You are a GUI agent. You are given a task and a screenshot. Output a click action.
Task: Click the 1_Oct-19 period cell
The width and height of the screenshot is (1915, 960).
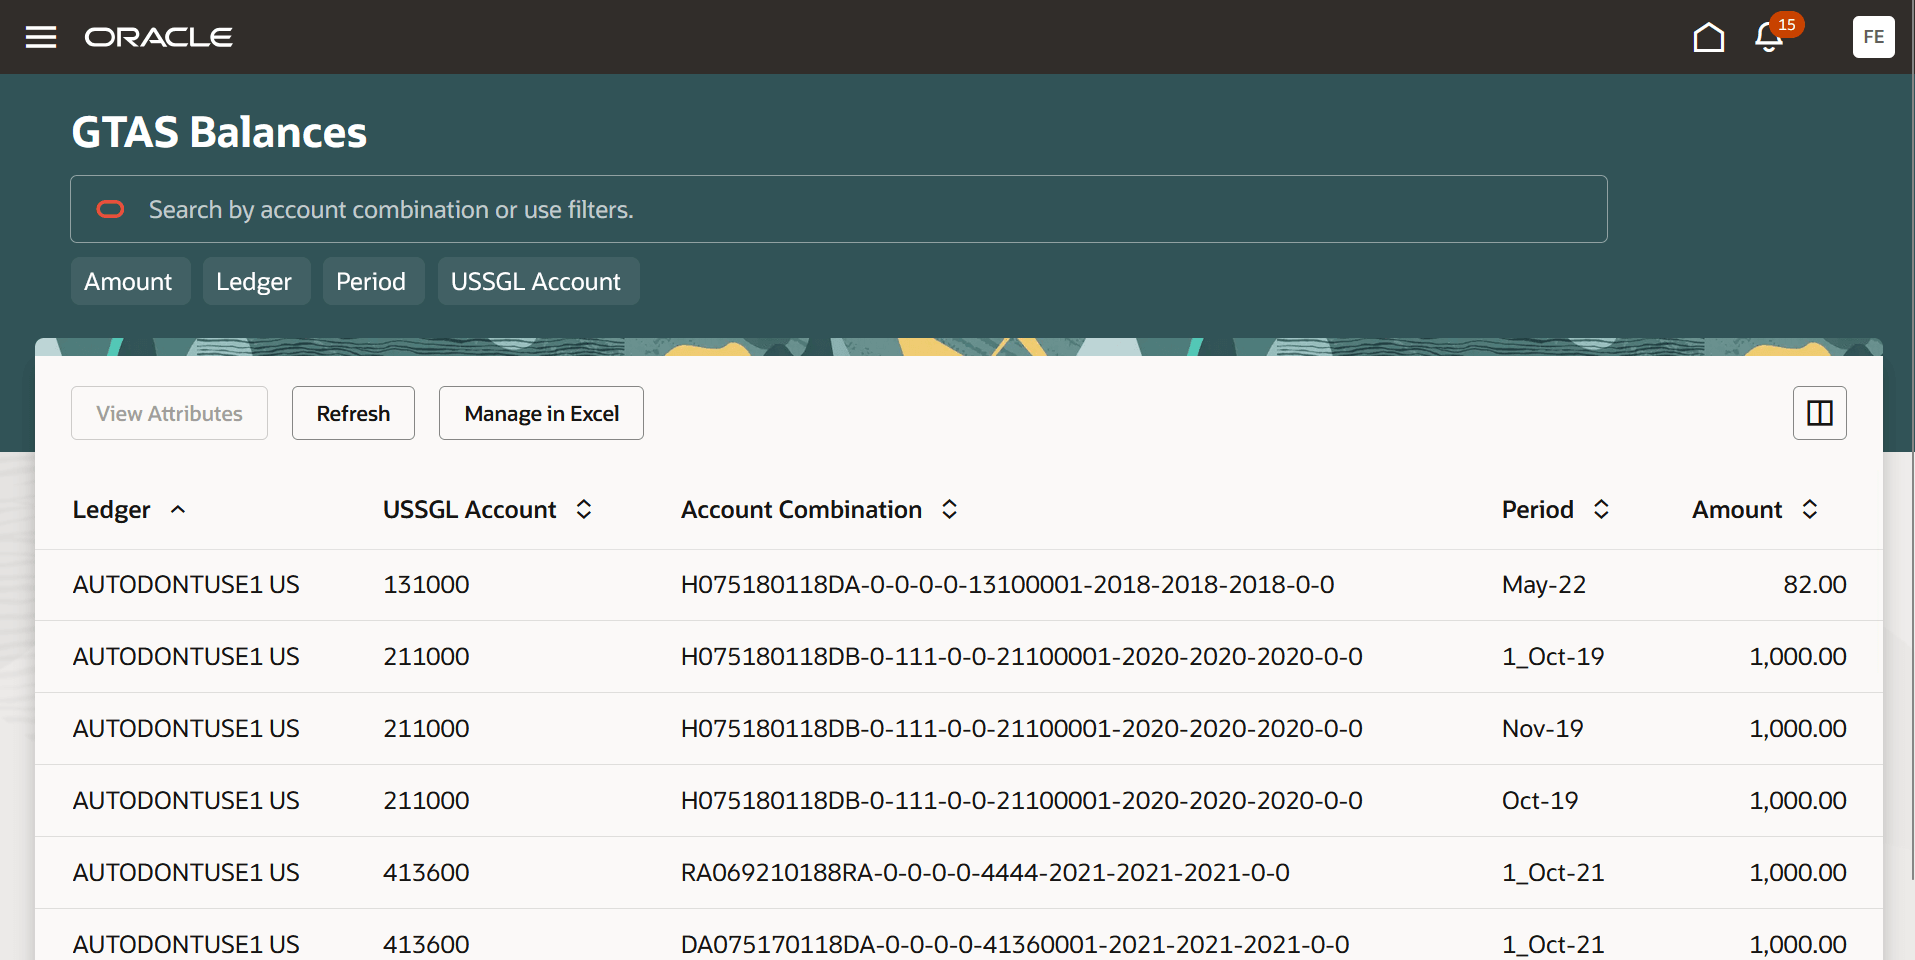(1553, 657)
